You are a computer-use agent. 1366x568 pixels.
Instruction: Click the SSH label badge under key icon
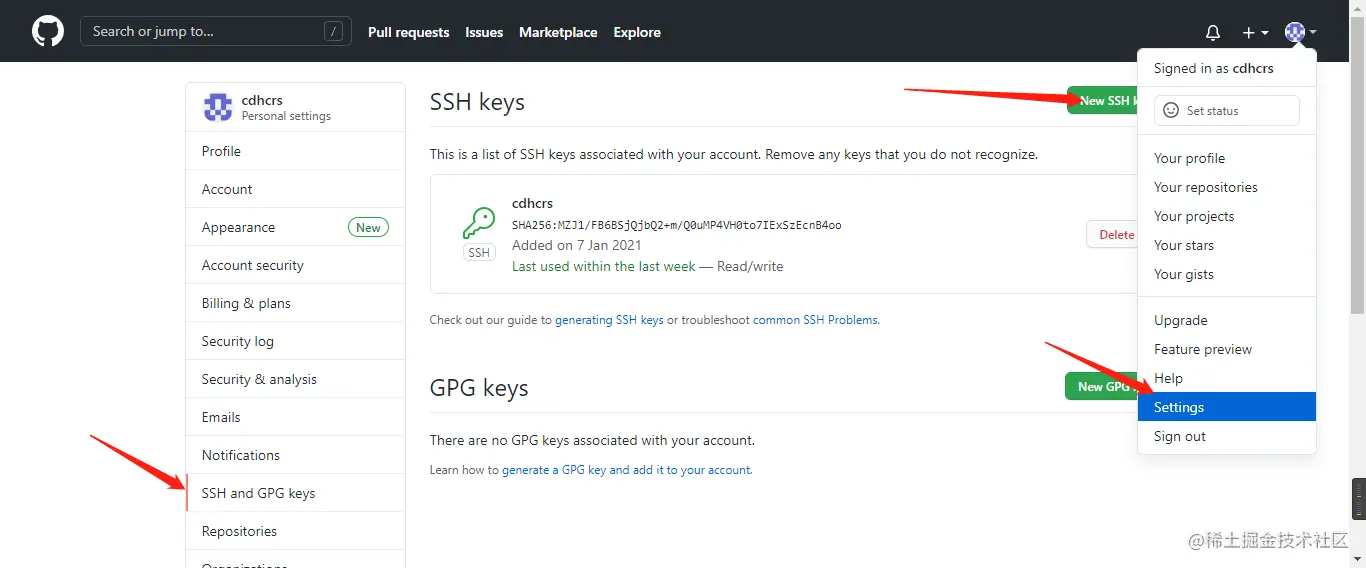[x=479, y=253]
